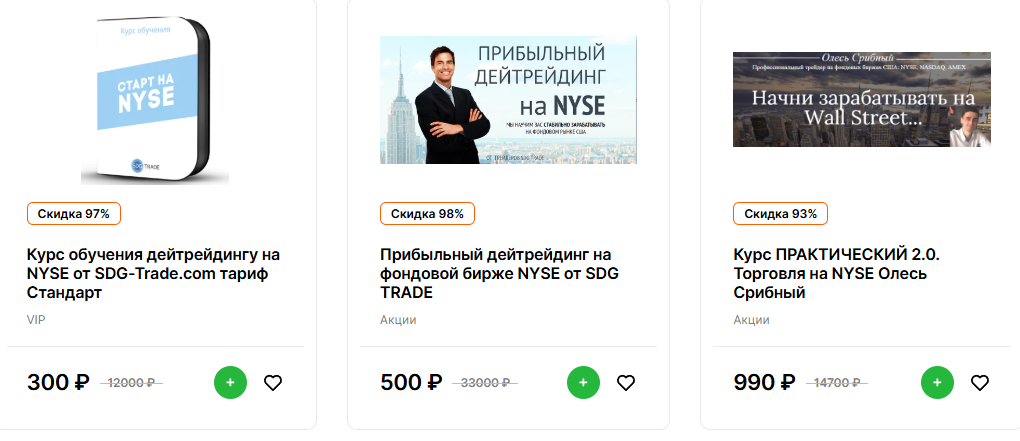Add the 300 ₽ SDG-Trade course to cart

tap(230, 382)
